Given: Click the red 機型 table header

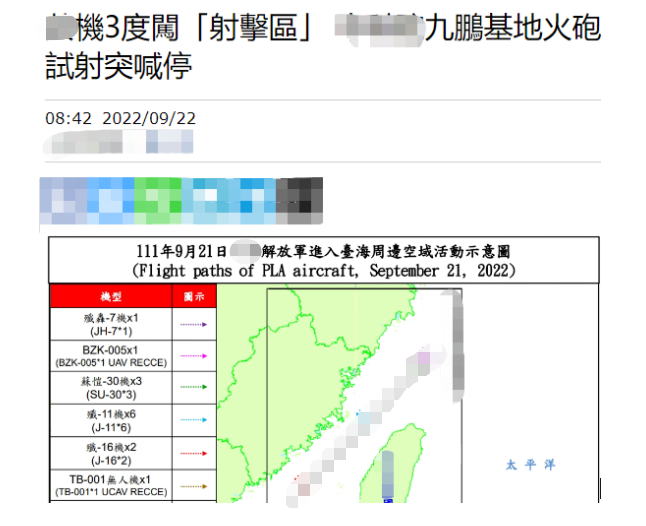Looking at the screenshot, I should pos(111,296).
